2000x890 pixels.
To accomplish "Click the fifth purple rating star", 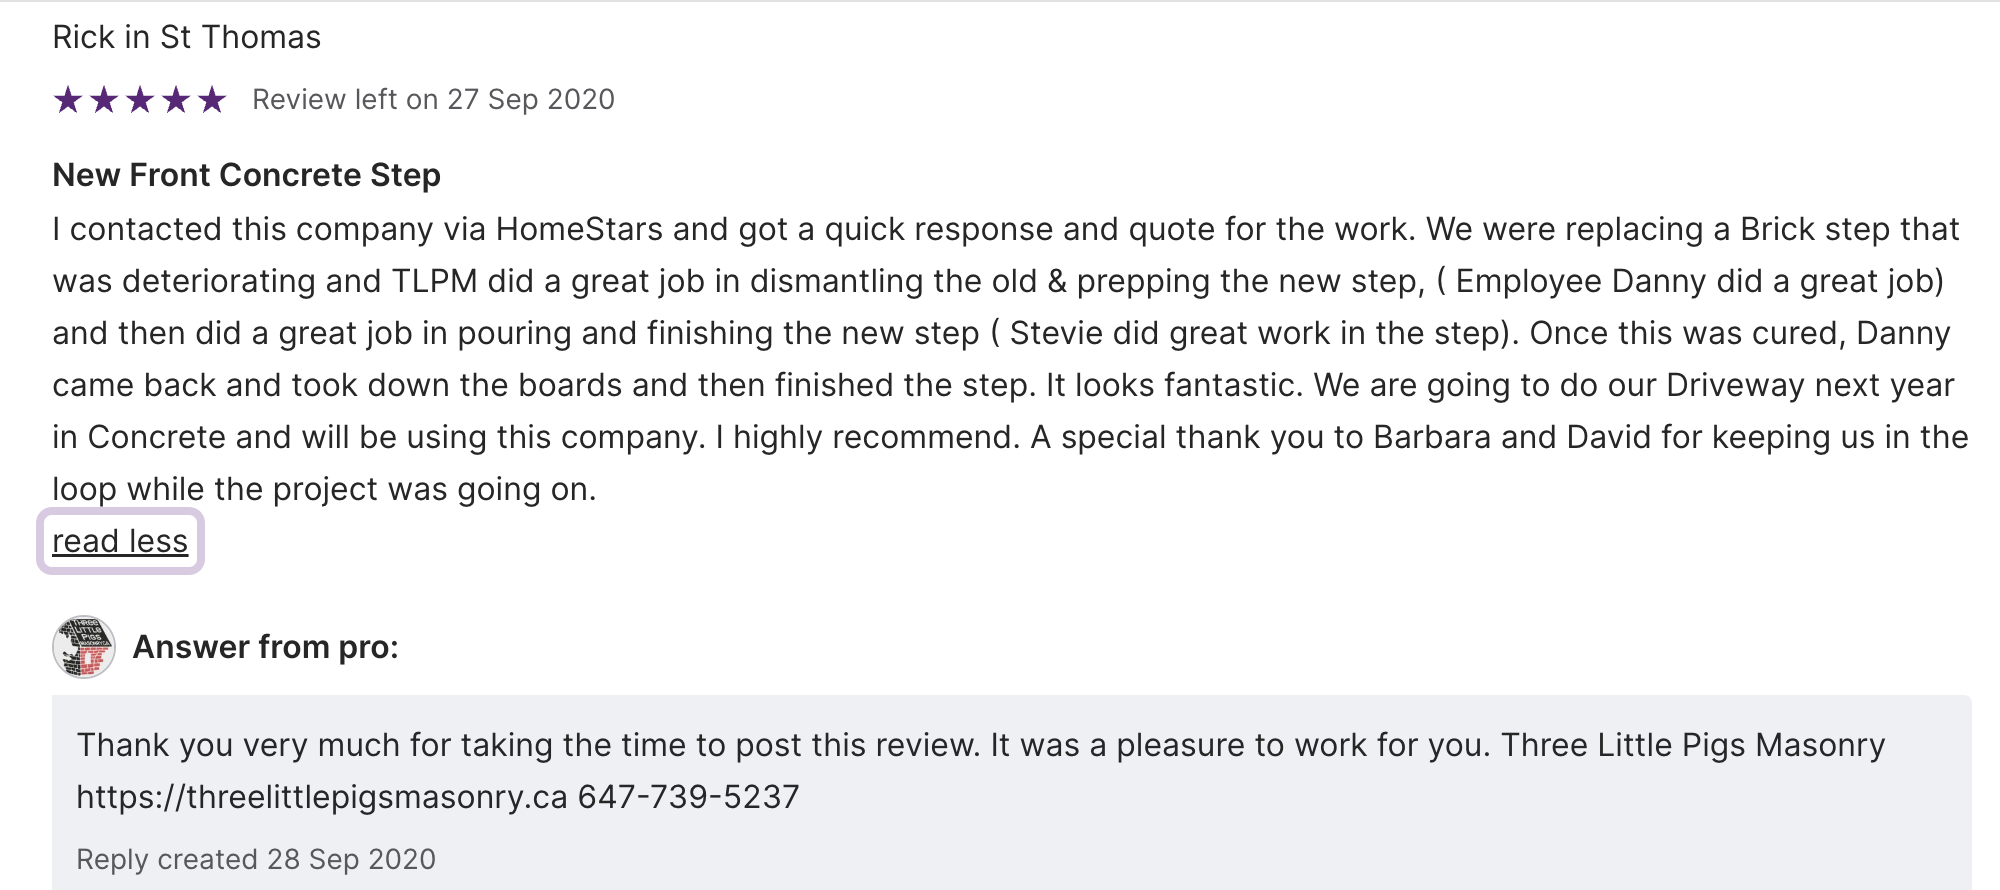I will pyautogui.click(x=212, y=100).
